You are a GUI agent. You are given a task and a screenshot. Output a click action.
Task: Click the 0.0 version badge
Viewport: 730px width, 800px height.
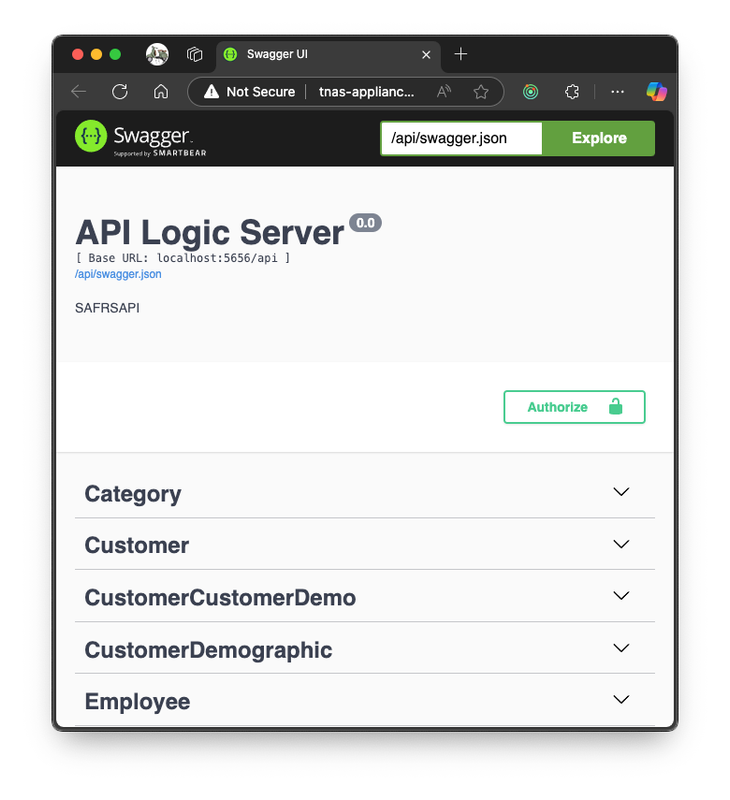(365, 223)
